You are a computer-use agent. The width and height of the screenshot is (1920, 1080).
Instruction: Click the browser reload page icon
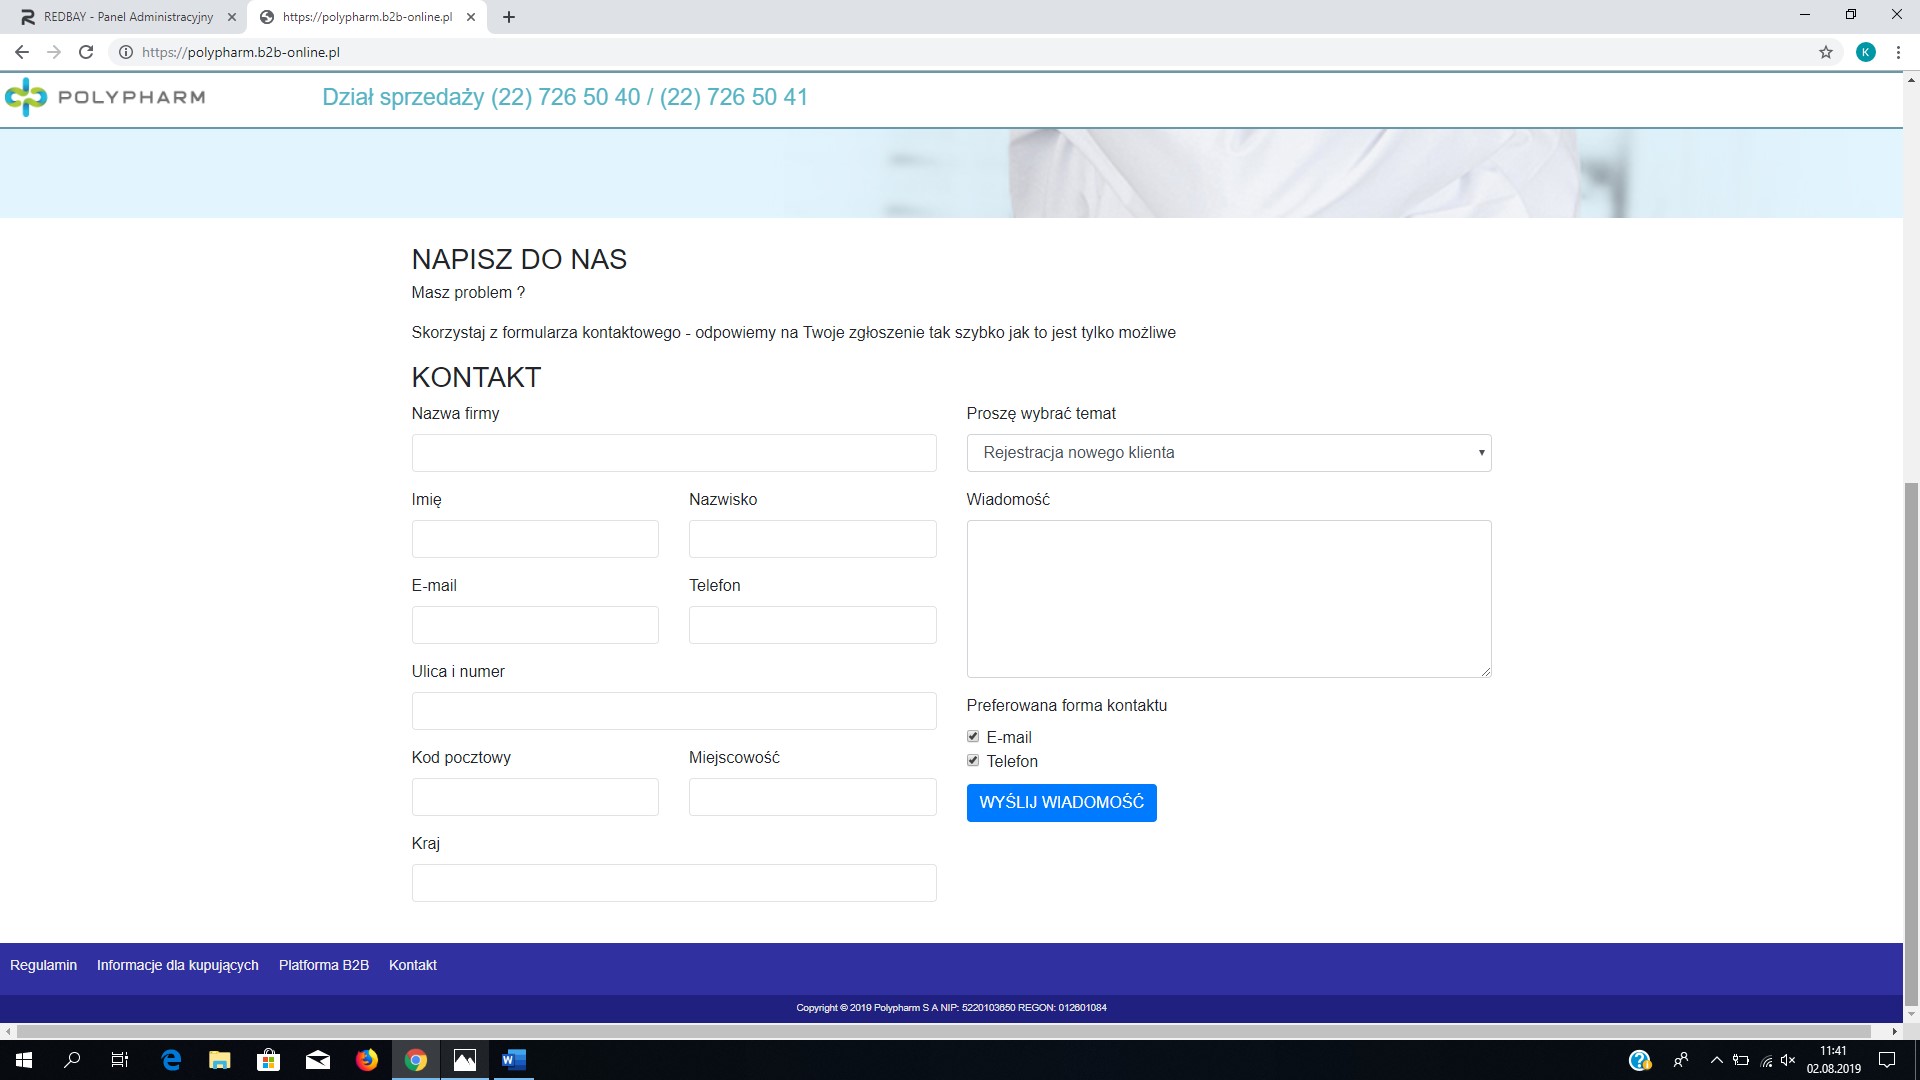(x=86, y=52)
